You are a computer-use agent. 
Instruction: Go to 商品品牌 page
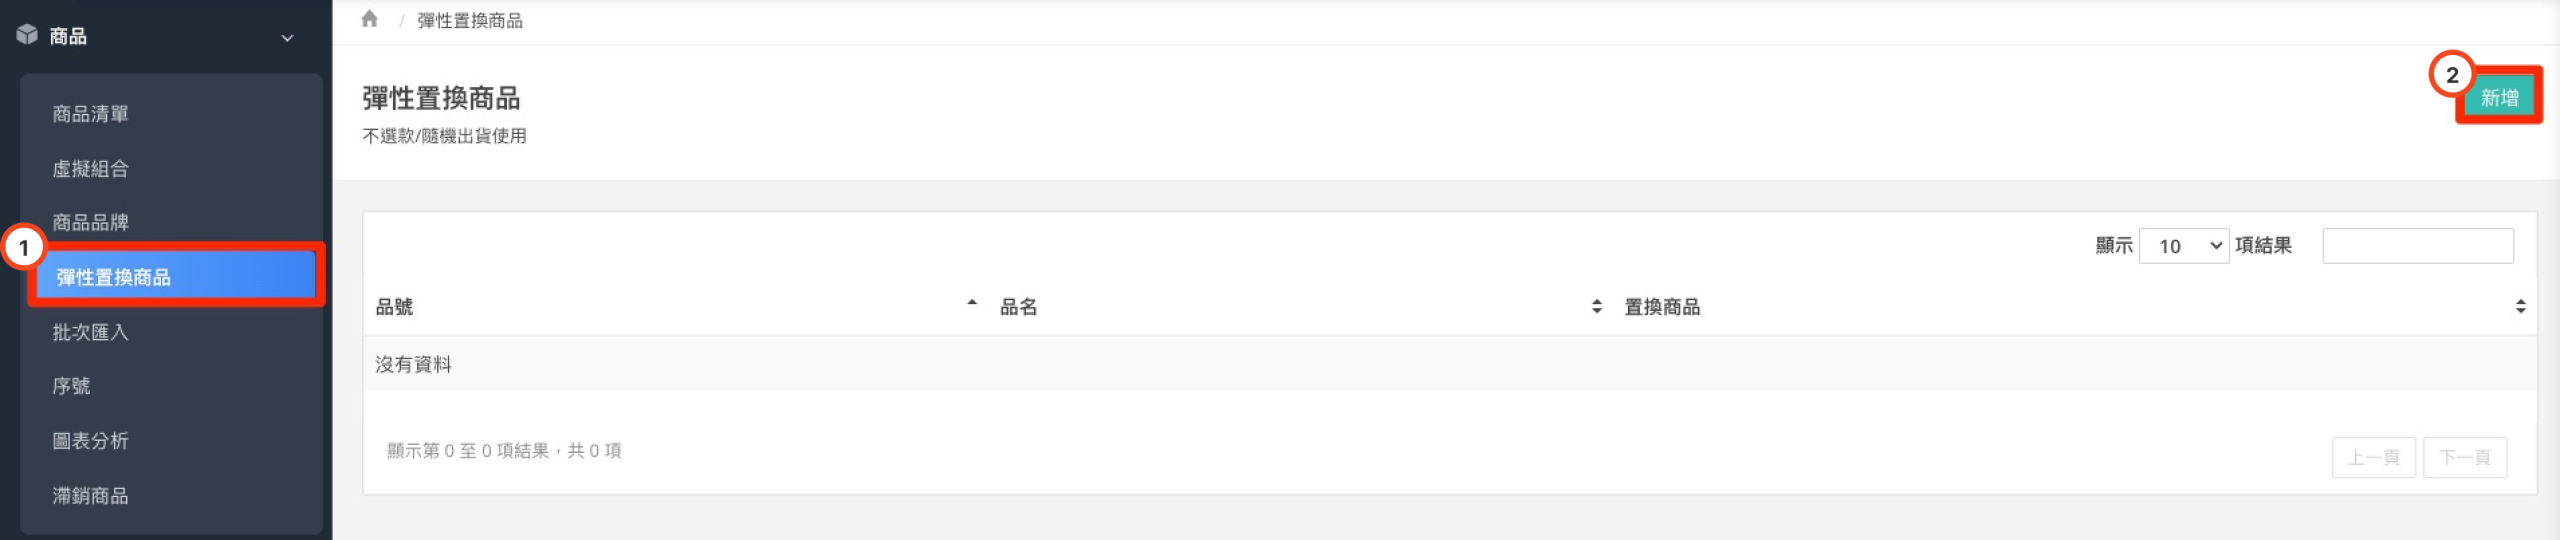[91, 222]
